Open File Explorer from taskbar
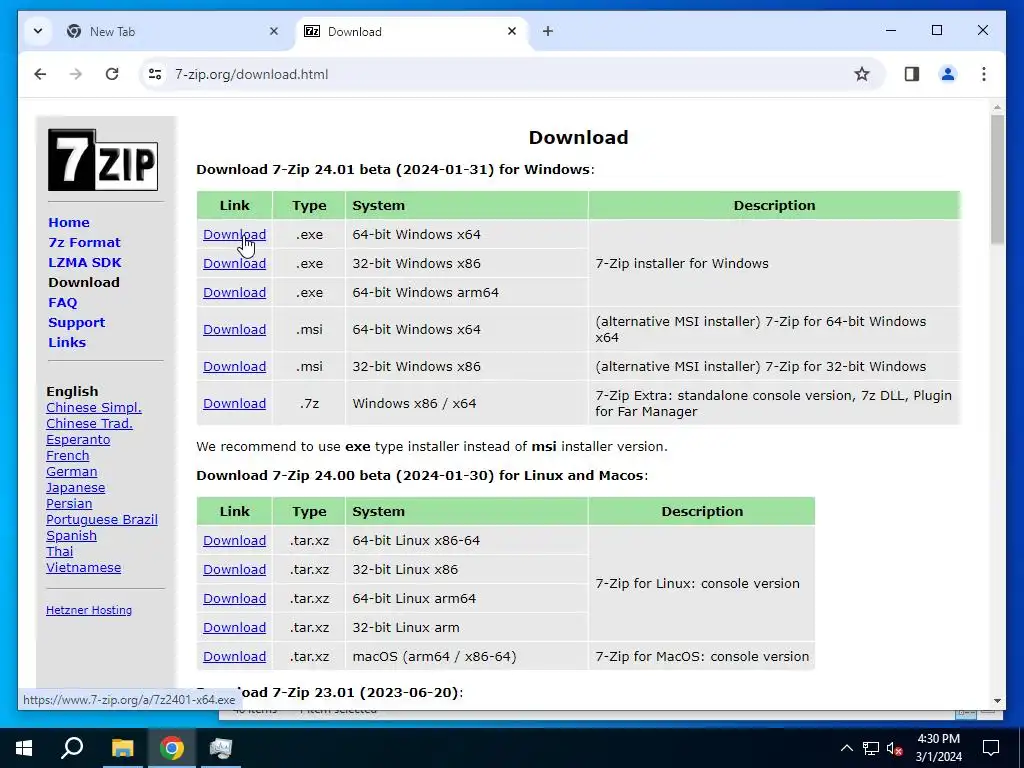 122,748
